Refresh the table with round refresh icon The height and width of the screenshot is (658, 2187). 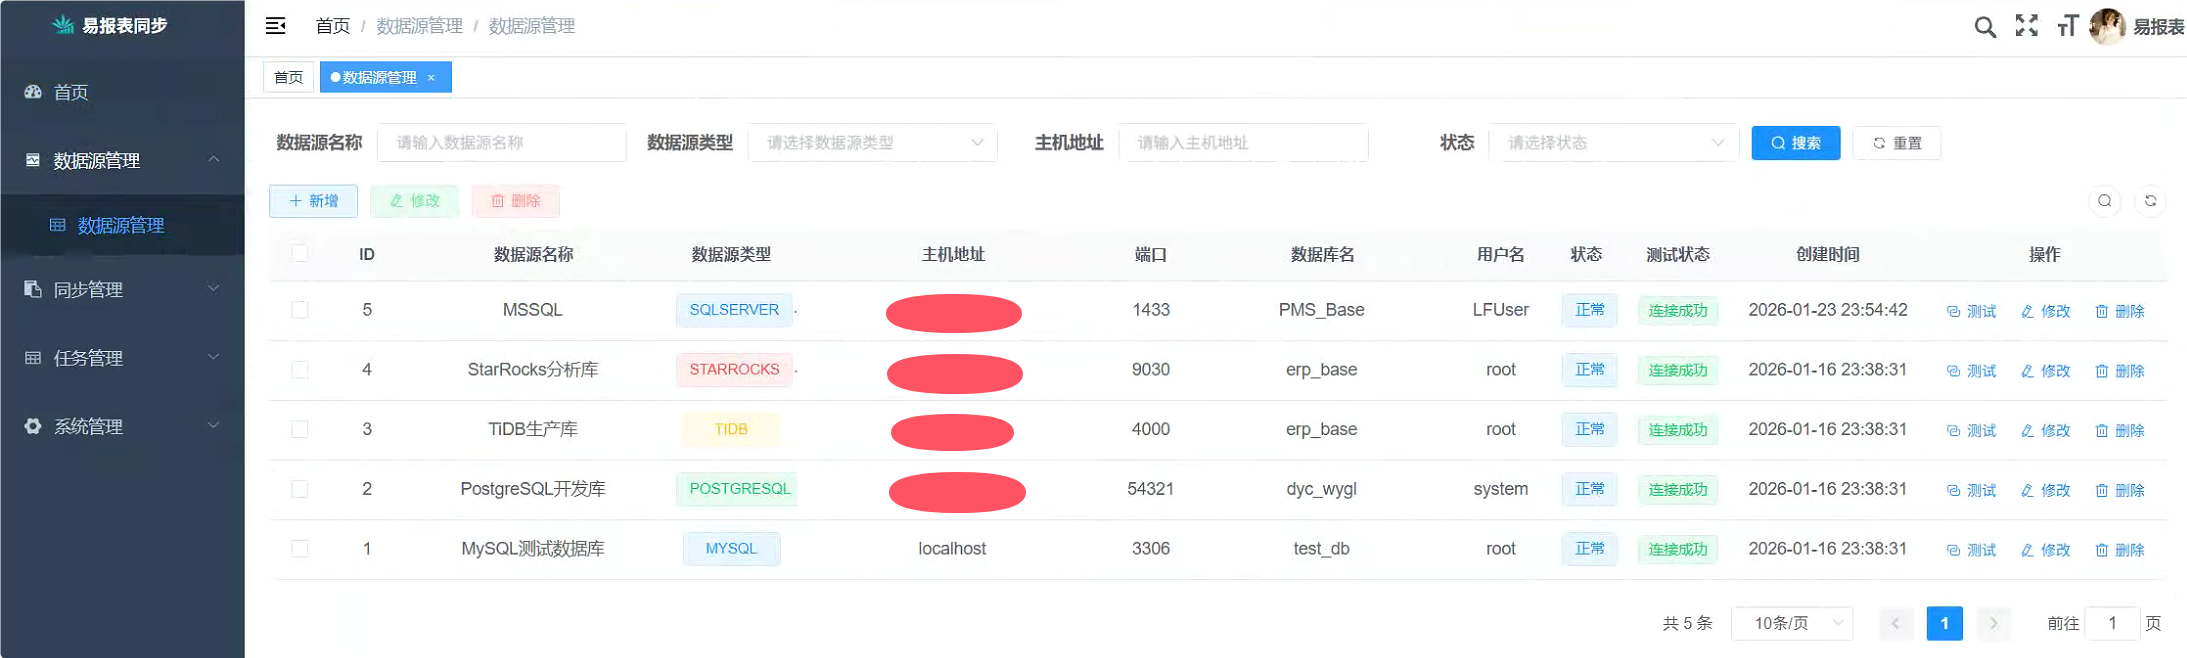point(2151,201)
